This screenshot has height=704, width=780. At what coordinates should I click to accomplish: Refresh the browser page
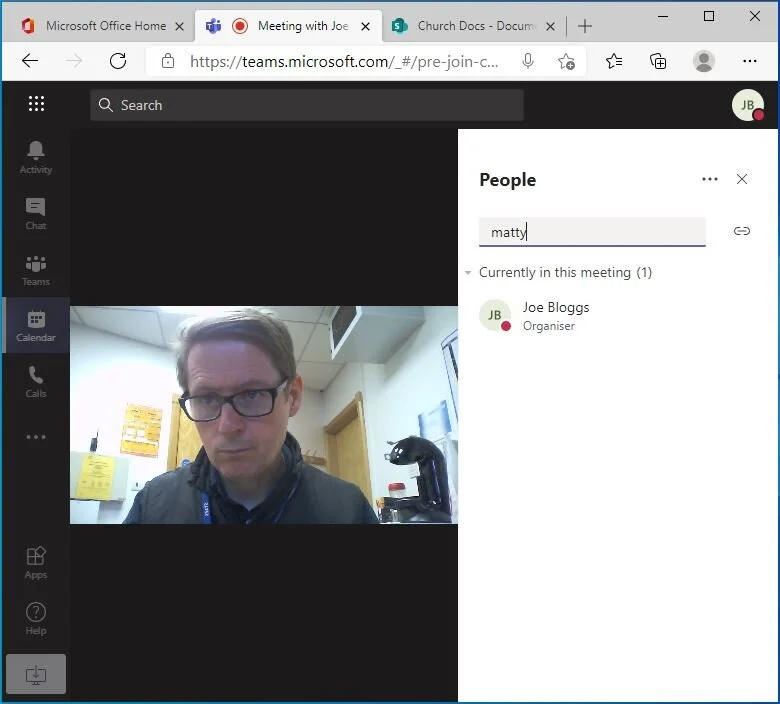[x=118, y=61]
